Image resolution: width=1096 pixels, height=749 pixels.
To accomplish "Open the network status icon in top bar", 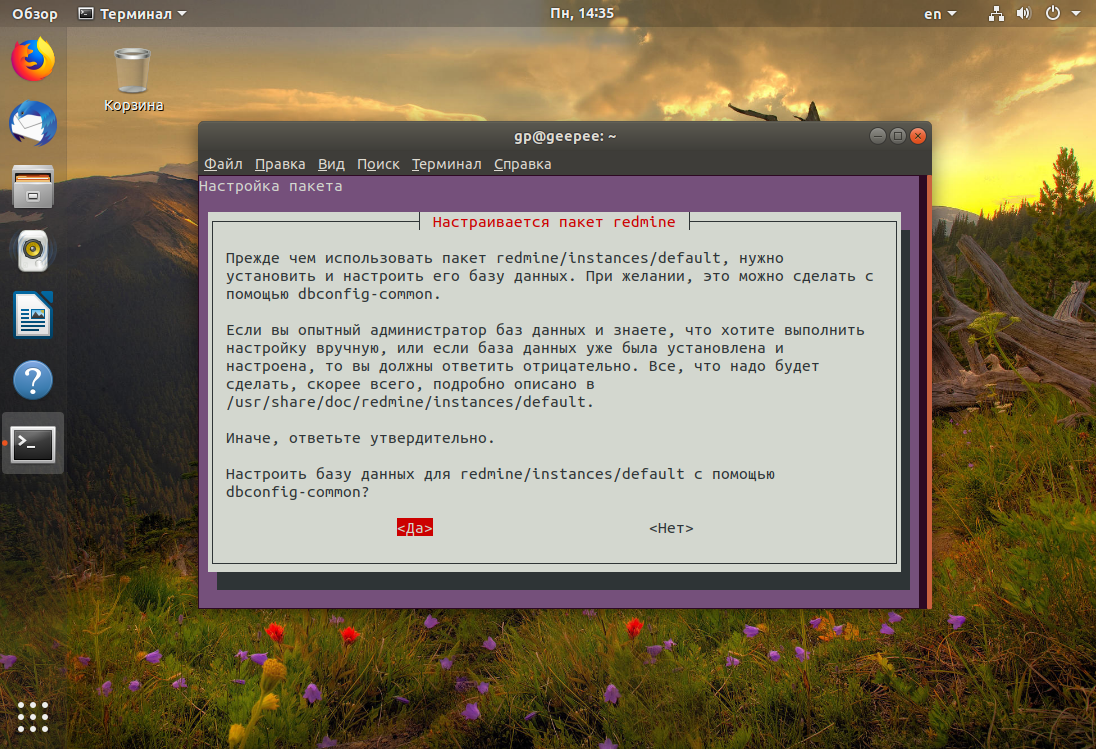I will 996,13.
